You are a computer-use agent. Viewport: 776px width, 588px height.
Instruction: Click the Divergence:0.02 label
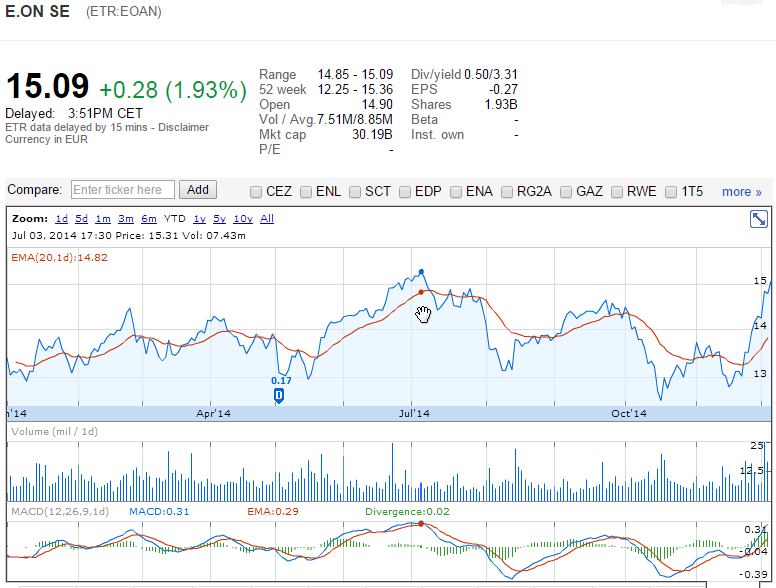click(x=407, y=512)
